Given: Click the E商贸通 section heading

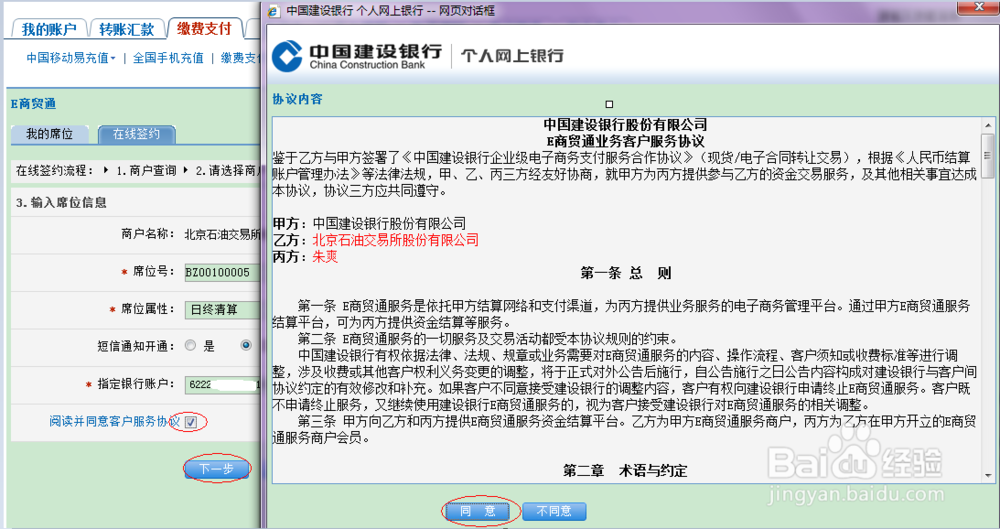Looking at the screenshot, I should pyautogui.click(x=34, y=104).
